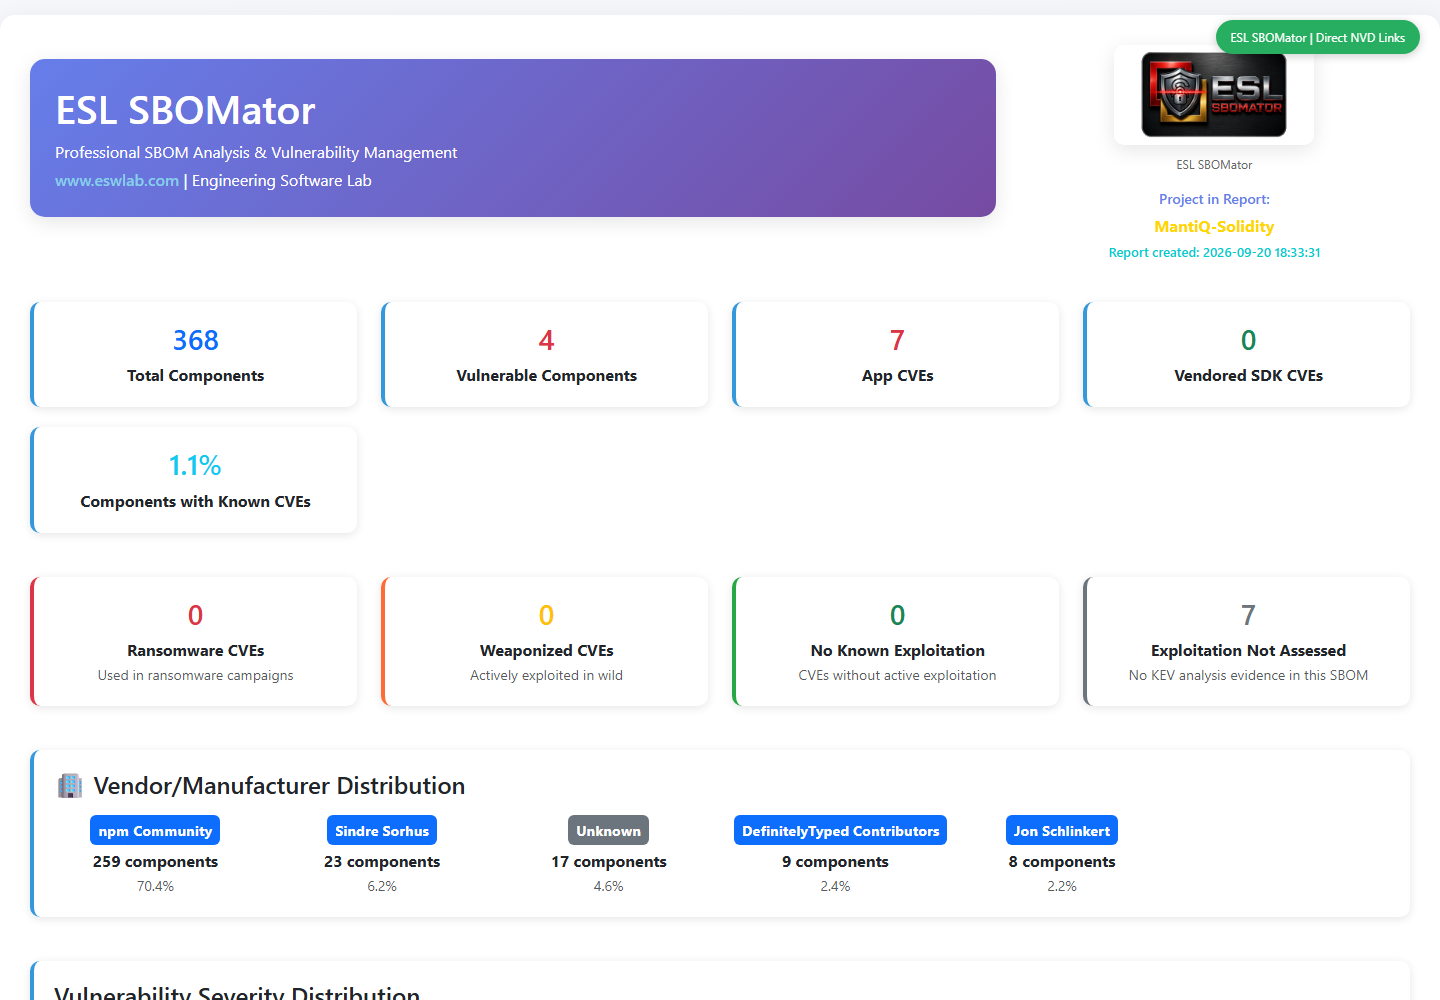Click the Ransomware CVEs label
The height and width of the screenshot is (1000, 1440).
[x=196, y=651]
